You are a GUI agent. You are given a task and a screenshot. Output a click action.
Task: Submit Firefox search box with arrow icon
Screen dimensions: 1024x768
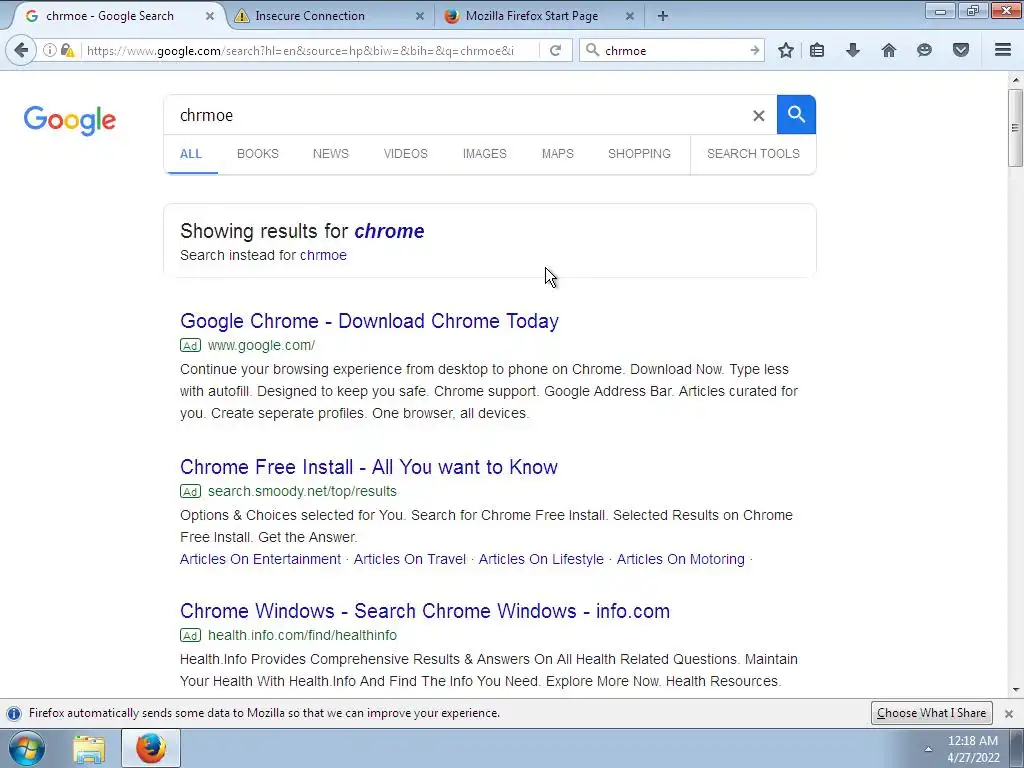click(754, 50)
